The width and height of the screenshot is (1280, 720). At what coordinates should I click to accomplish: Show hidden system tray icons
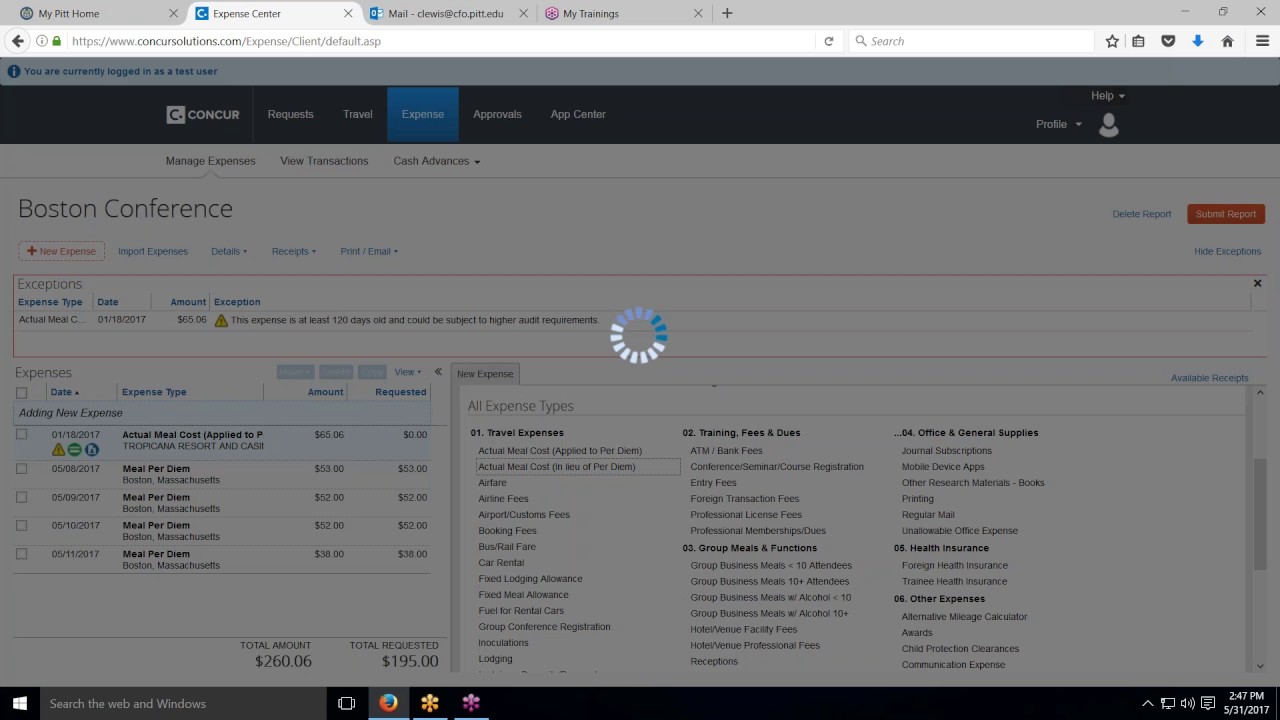tap(1148, 703)
